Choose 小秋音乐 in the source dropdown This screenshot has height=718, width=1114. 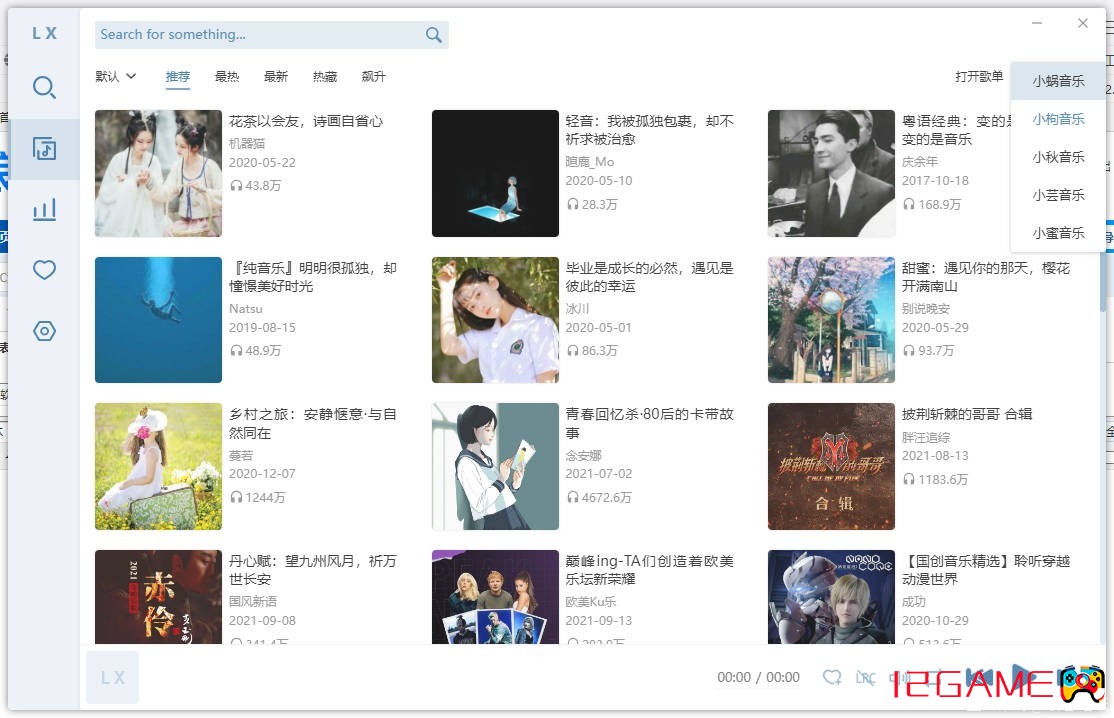1058,157
